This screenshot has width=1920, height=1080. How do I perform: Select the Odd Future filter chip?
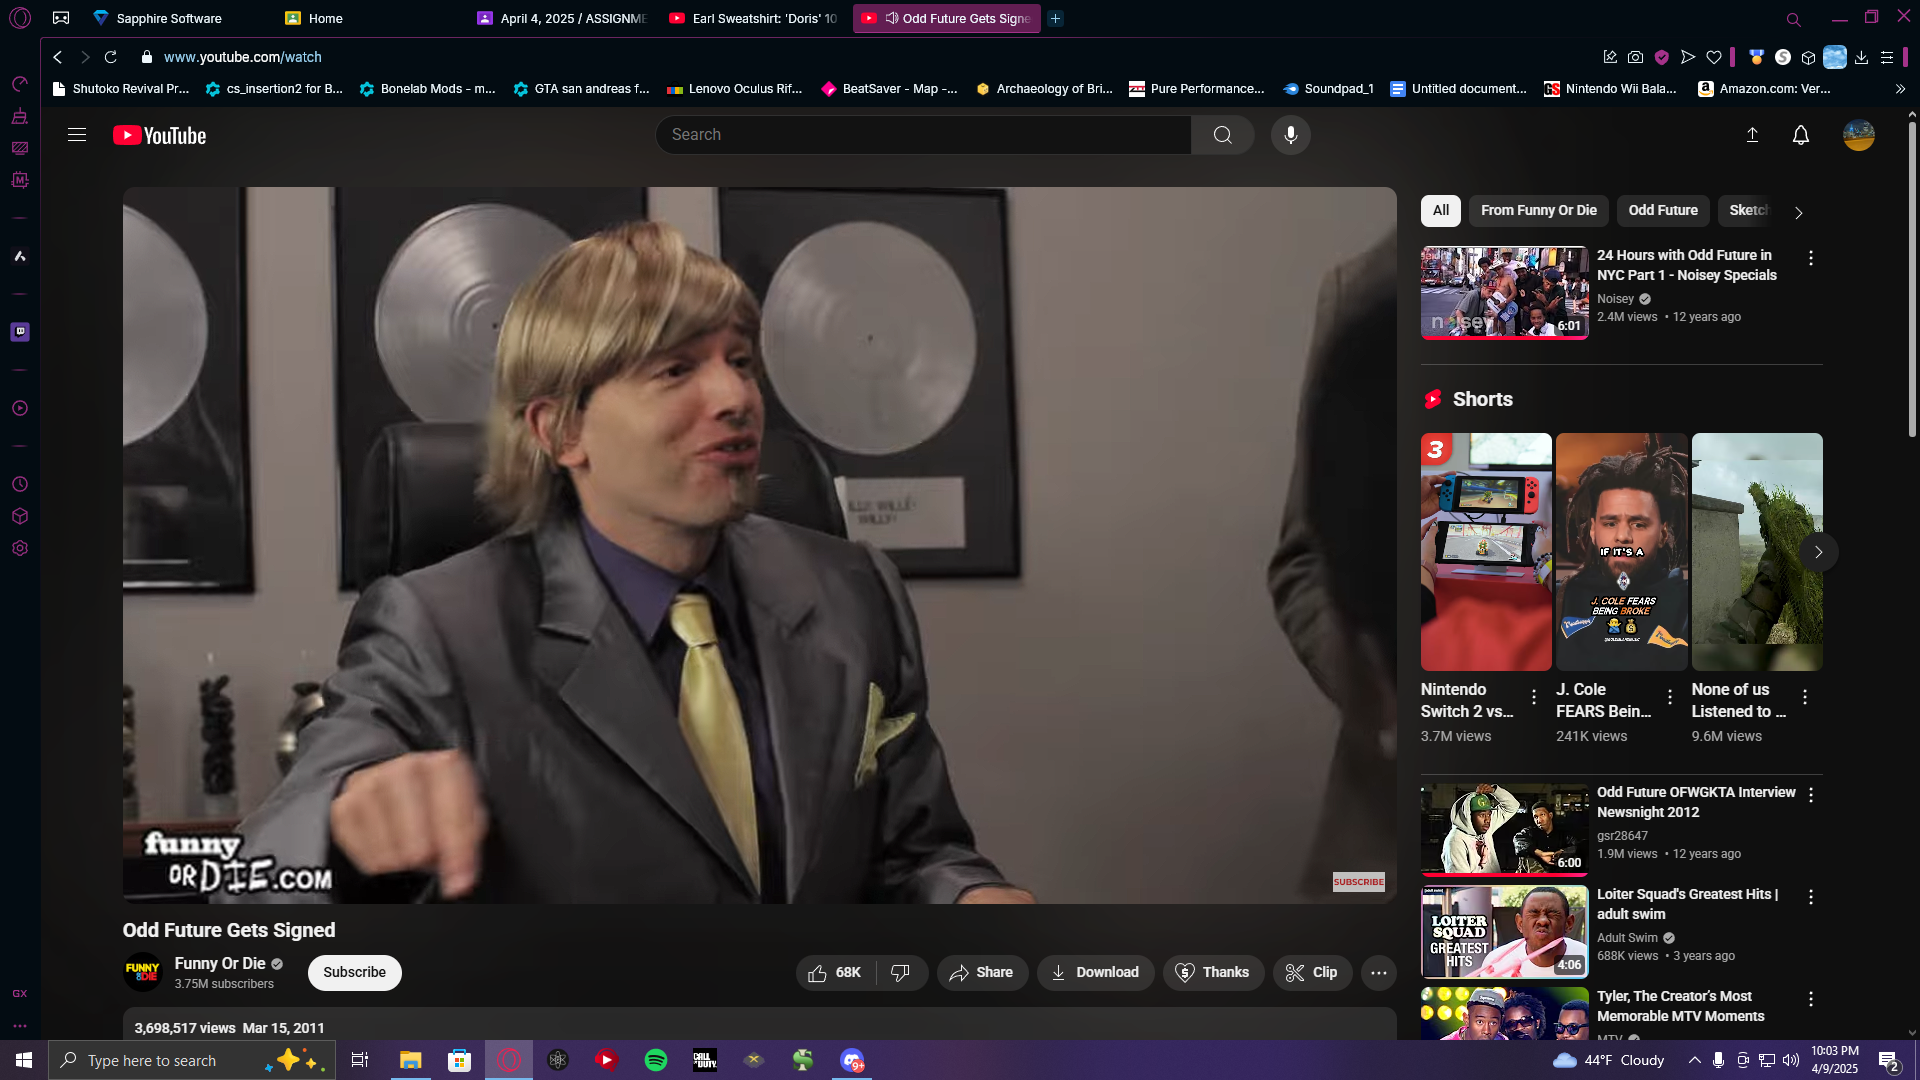tap(1662, 211)
